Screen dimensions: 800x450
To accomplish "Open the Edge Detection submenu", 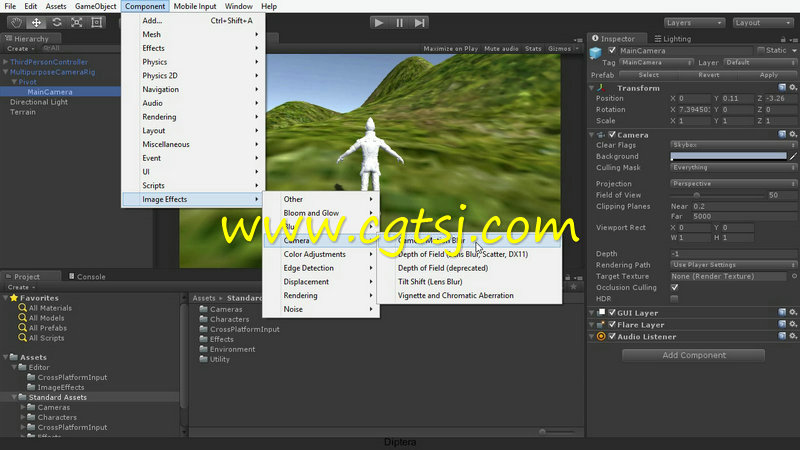I will point(321,268).
